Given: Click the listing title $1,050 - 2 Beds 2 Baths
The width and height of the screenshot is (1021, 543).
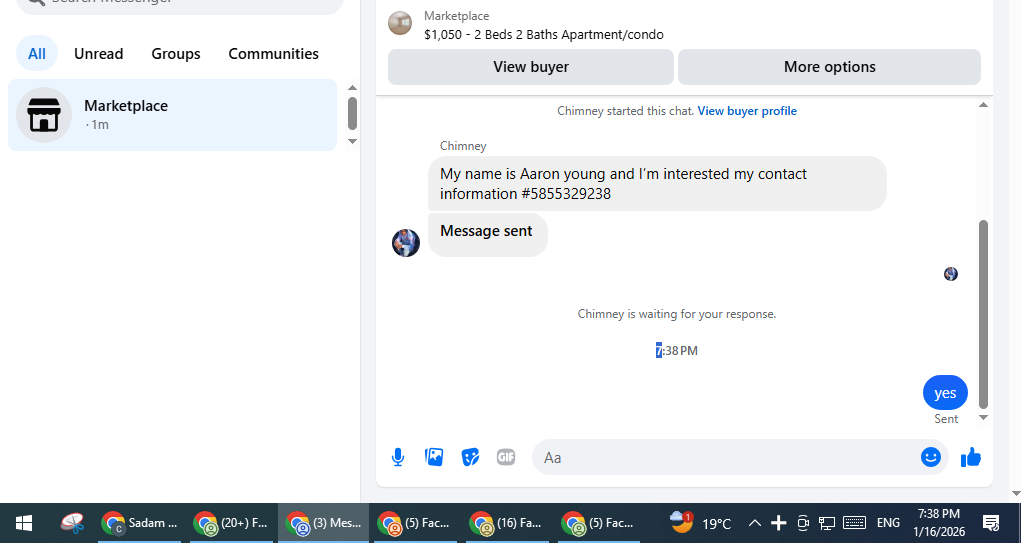Looking at the screenshot, I should pos(544,35).
